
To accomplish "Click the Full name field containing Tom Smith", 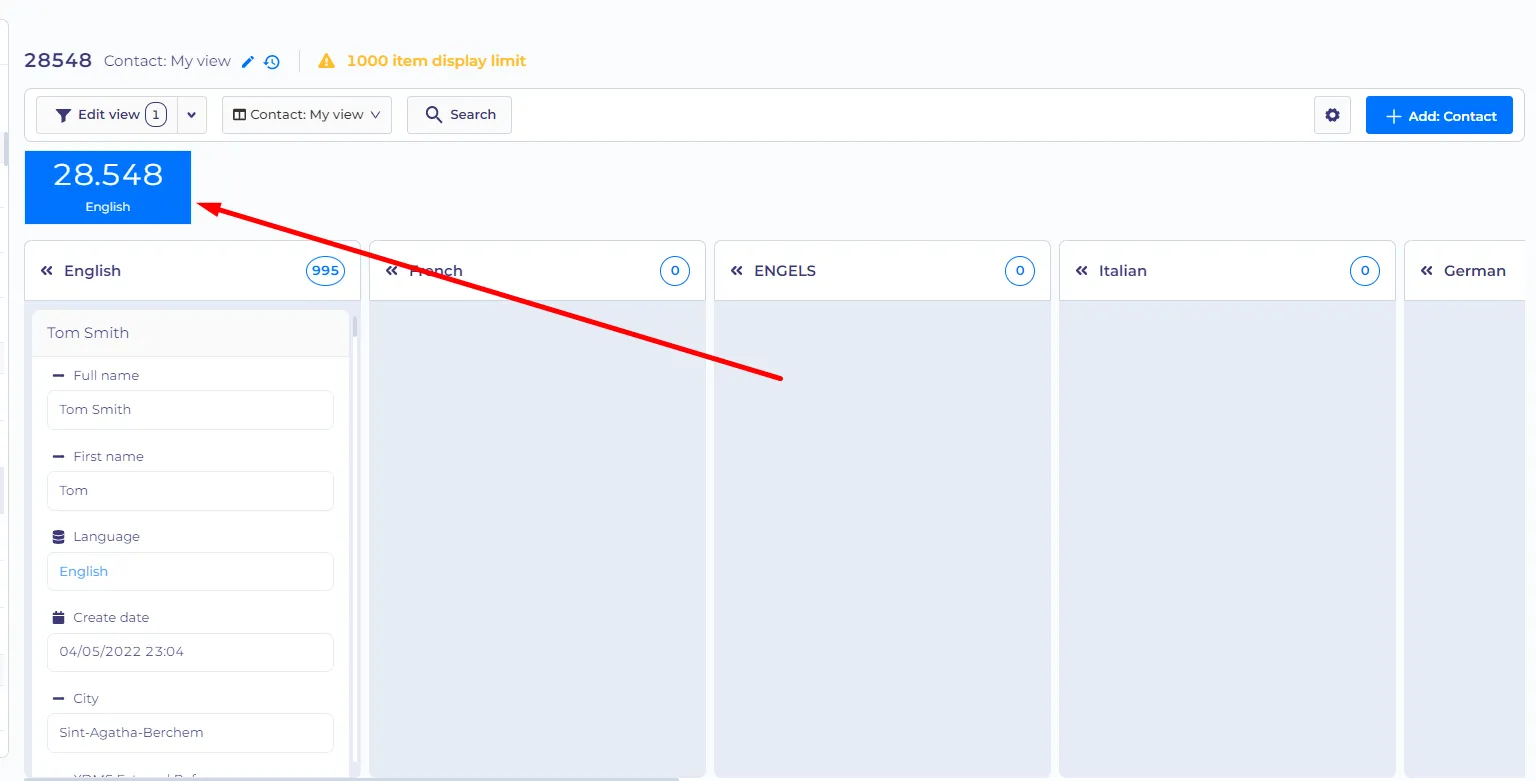I will (x=190, y=410).
